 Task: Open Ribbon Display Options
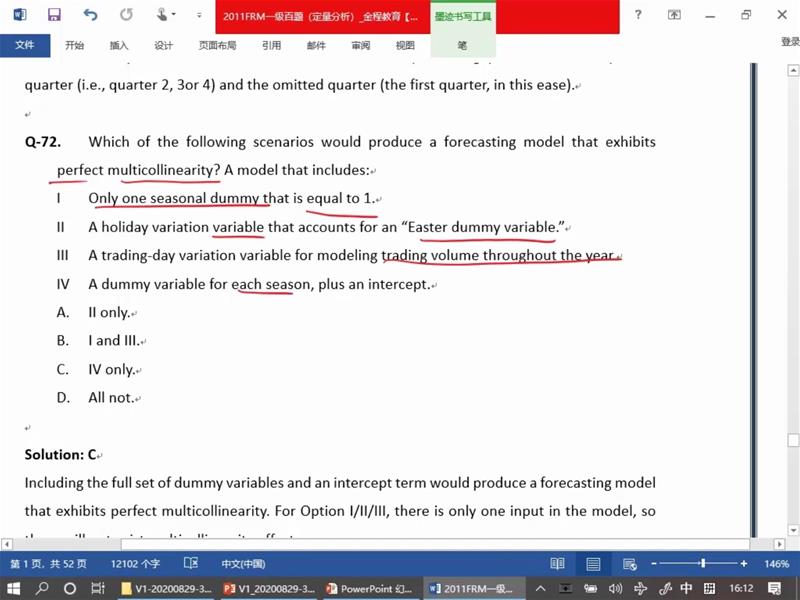pos(674,15)
